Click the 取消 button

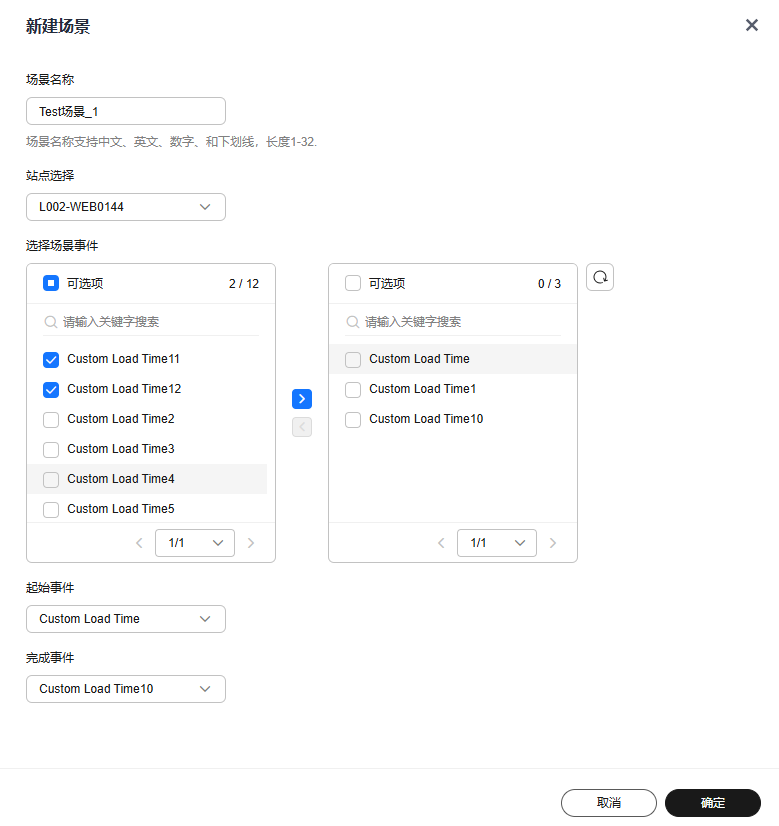tap(609, 803)
